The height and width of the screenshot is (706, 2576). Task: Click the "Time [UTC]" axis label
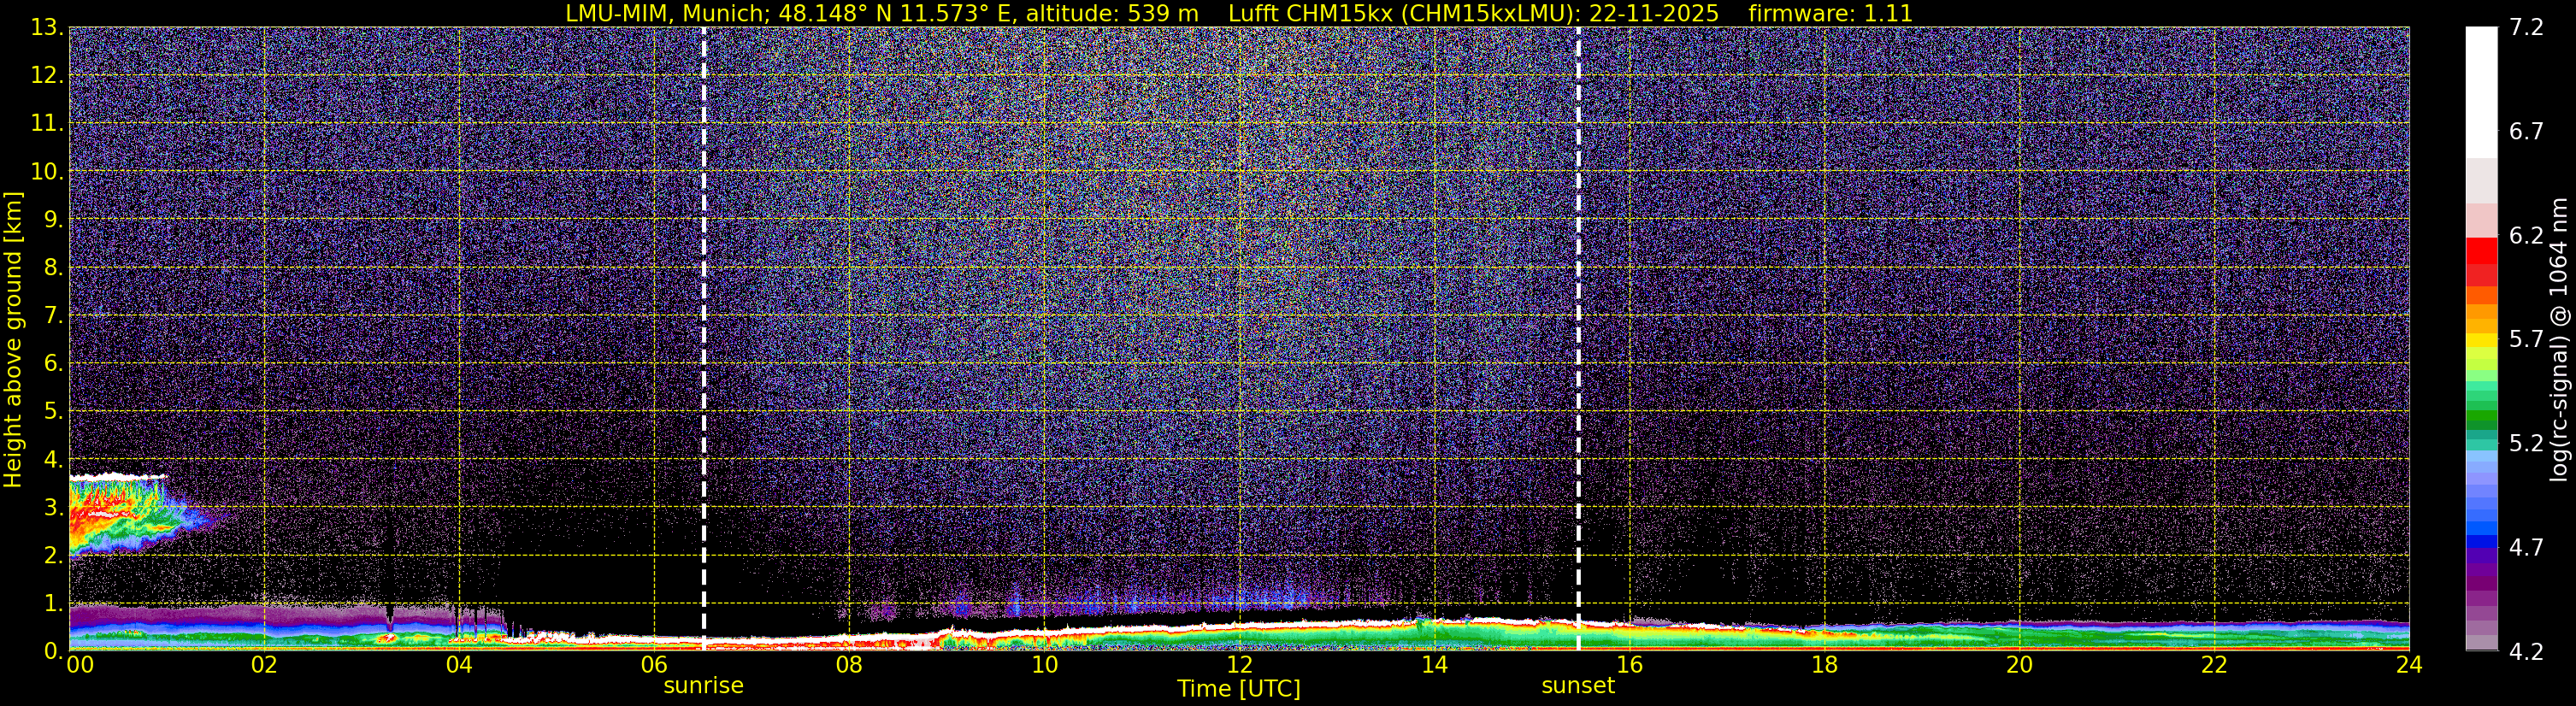[1239, 689]
